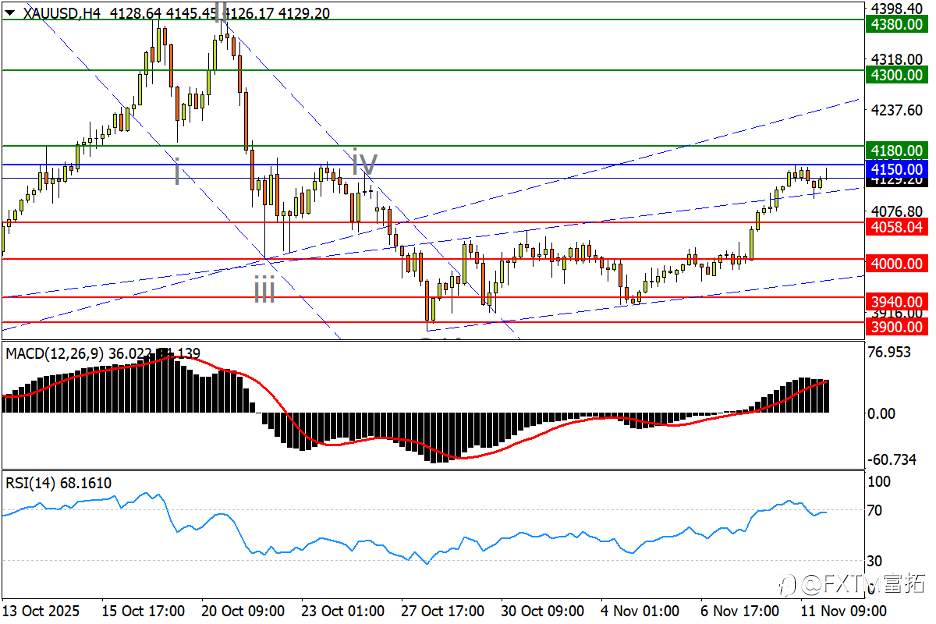Screen dimensions: 936x624
Task: Click the current price 4129.20 tag
Action: pos(897,180)
